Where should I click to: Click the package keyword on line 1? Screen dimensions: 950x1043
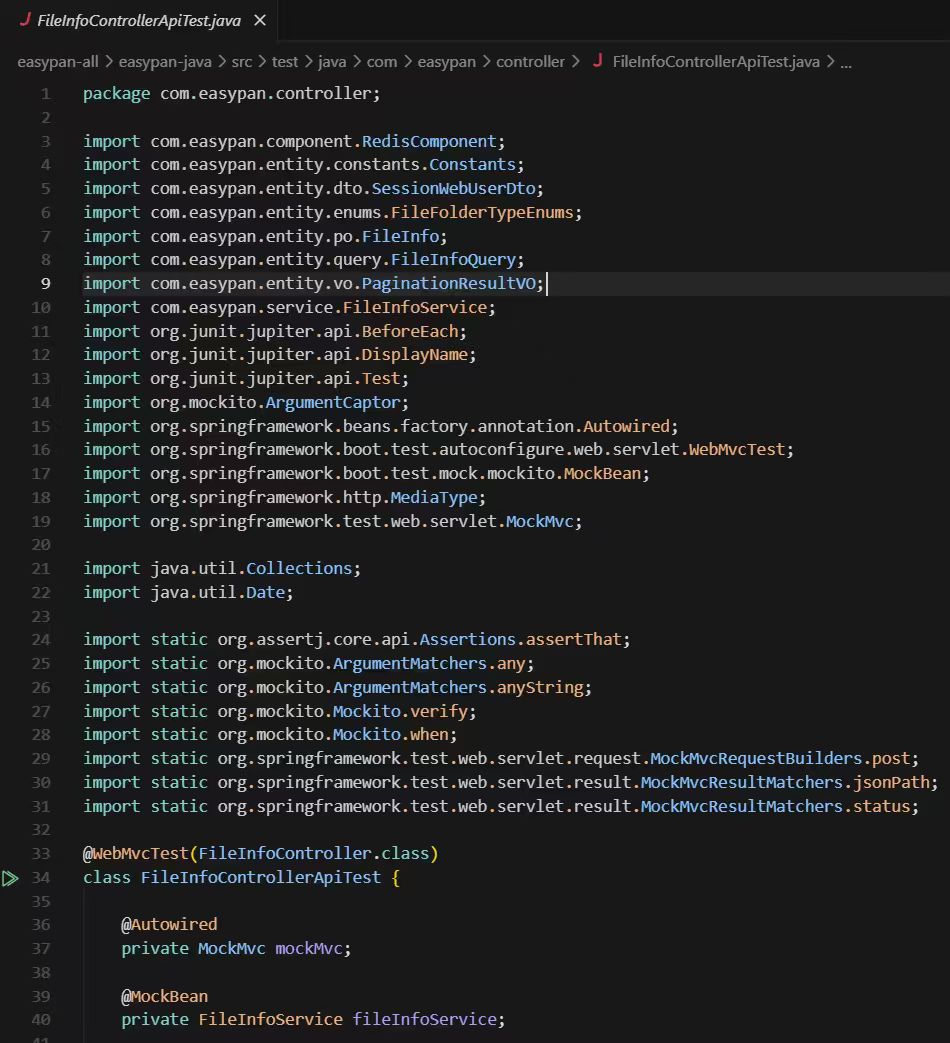pyautogui.click(x=116, y=94)
